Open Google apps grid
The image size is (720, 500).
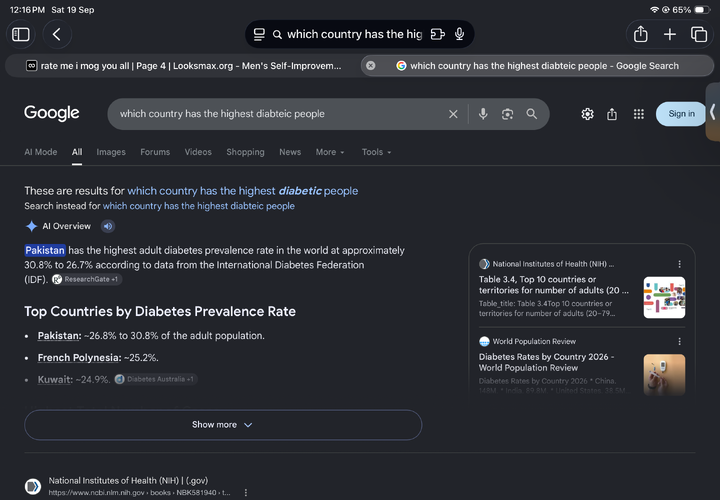639,114
